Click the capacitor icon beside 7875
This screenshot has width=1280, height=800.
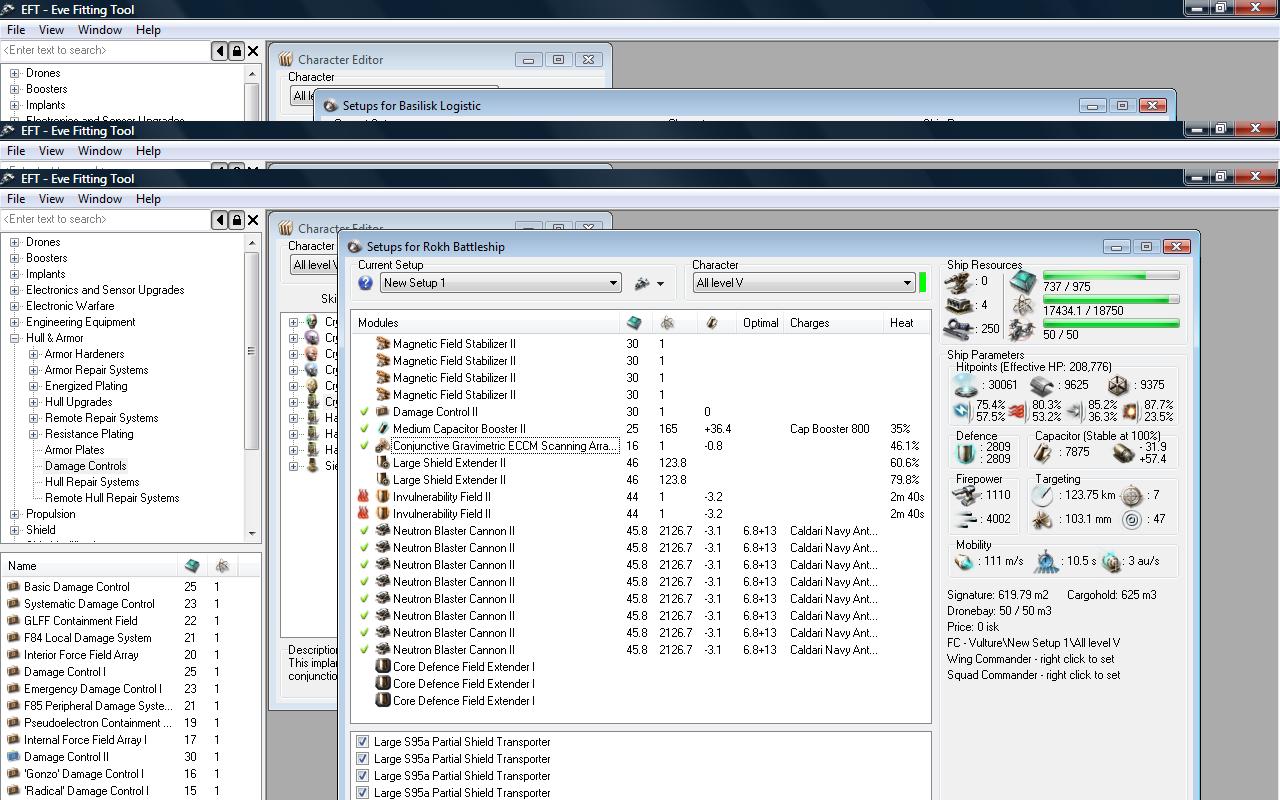click(1042, 453)
